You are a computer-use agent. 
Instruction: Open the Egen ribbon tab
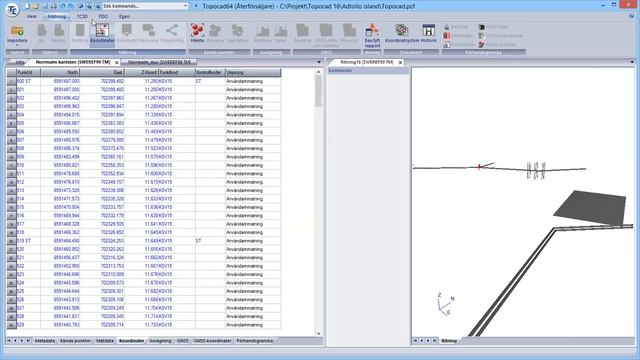124,16
